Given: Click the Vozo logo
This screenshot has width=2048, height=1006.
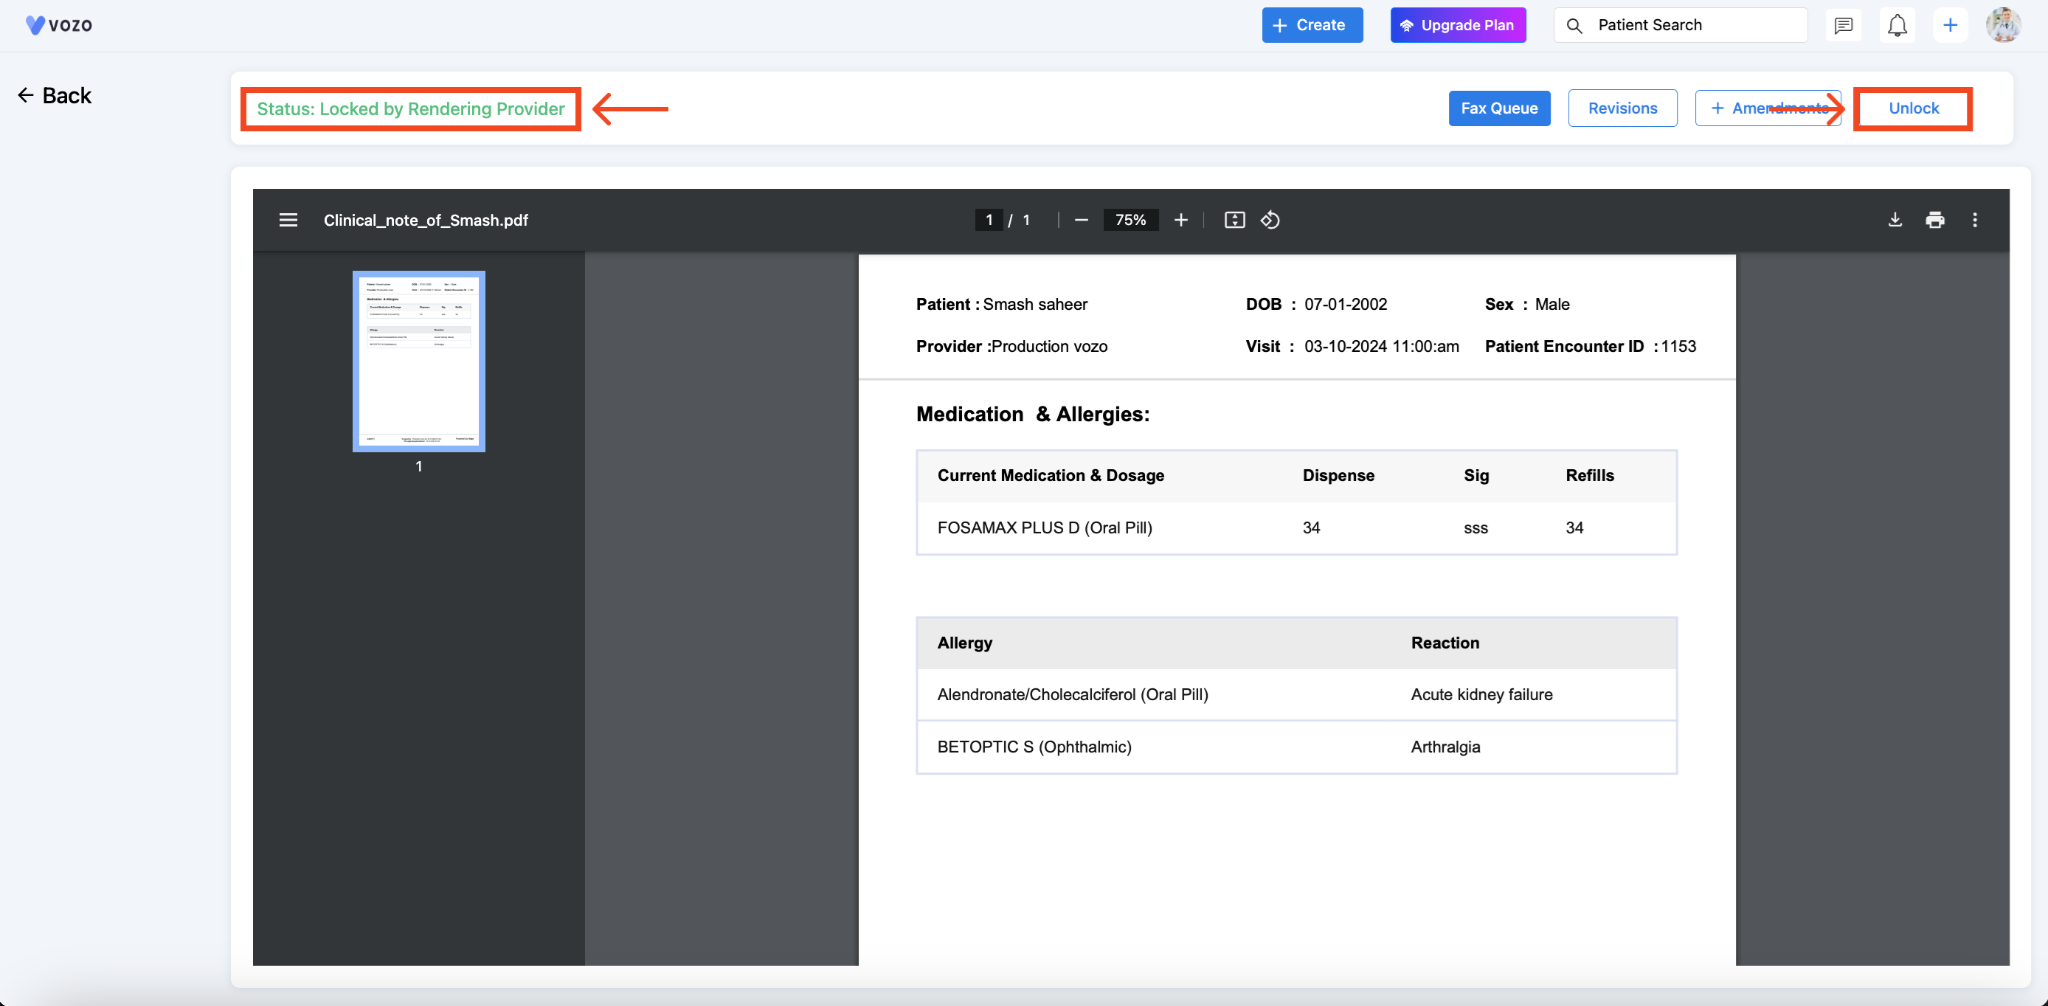Looking at the screenshot, I should (59, 25).
